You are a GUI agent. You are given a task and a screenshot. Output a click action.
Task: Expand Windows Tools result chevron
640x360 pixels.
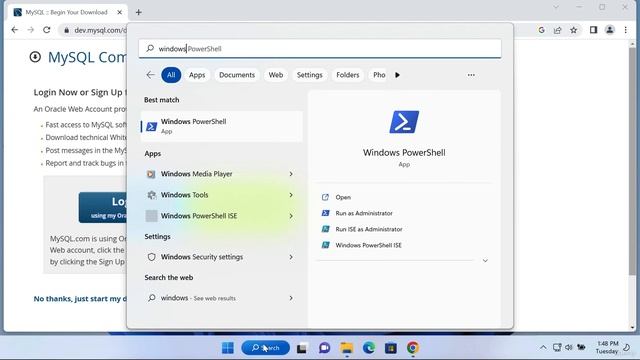(x=291, y=195)
